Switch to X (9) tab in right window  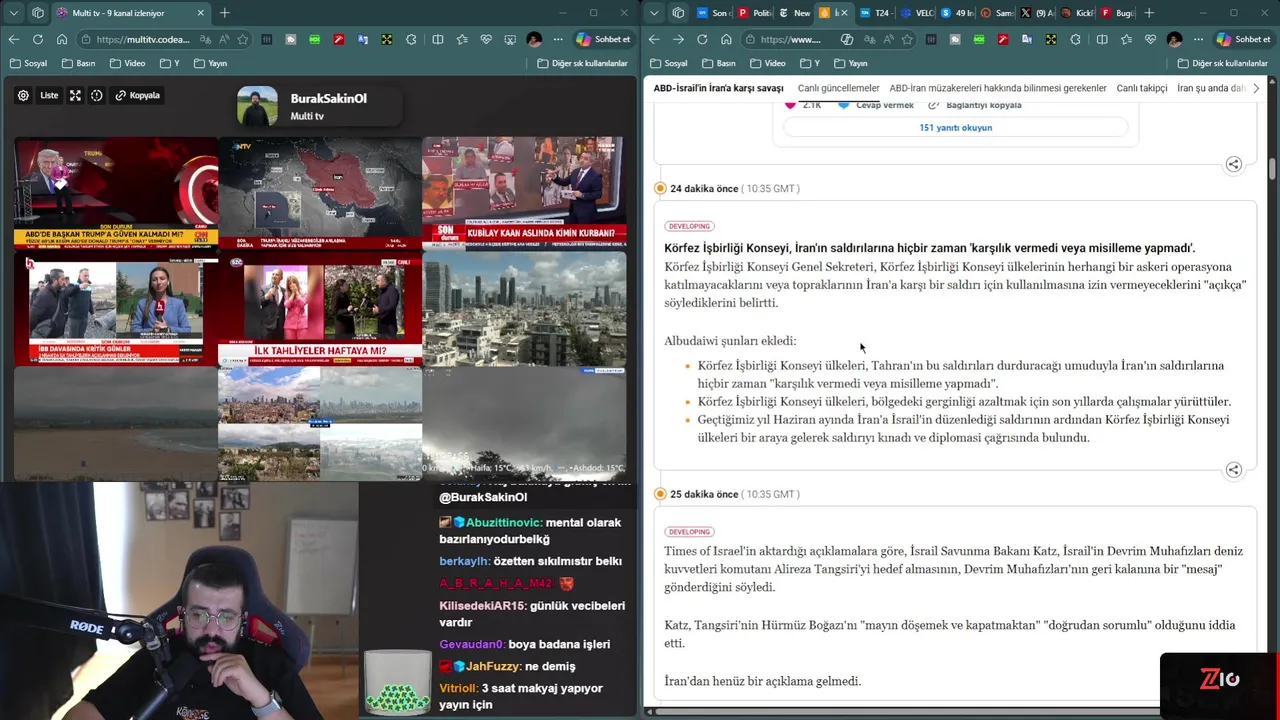tap(1036, 13)
